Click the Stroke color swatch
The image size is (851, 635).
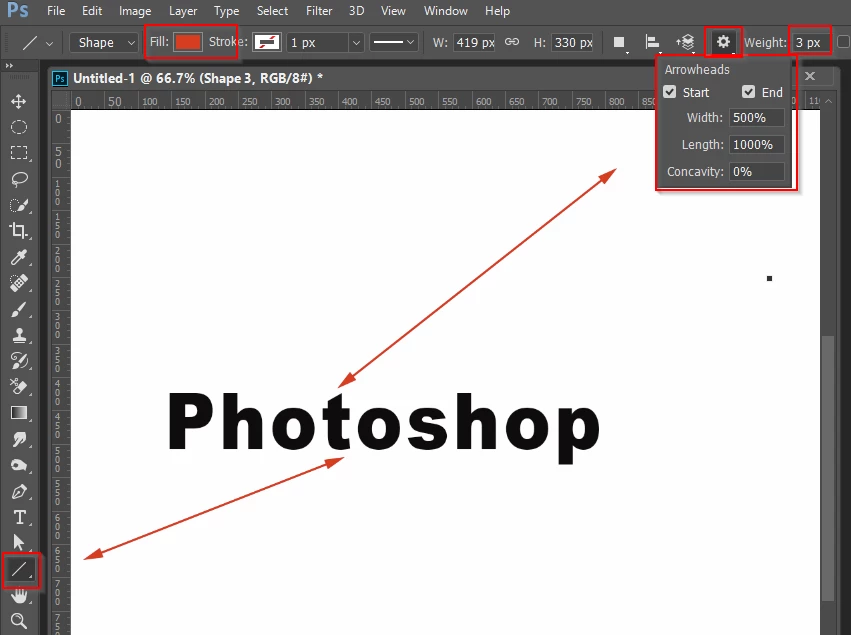coord(266,42)
